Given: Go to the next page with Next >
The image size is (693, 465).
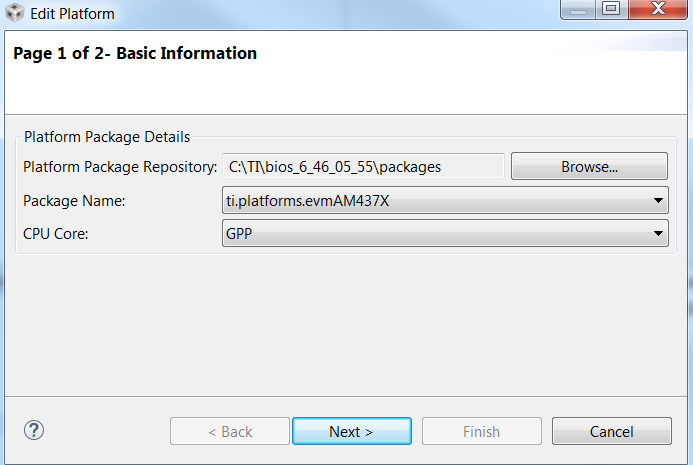Looking at the screenshot, I should pos(351,431).
